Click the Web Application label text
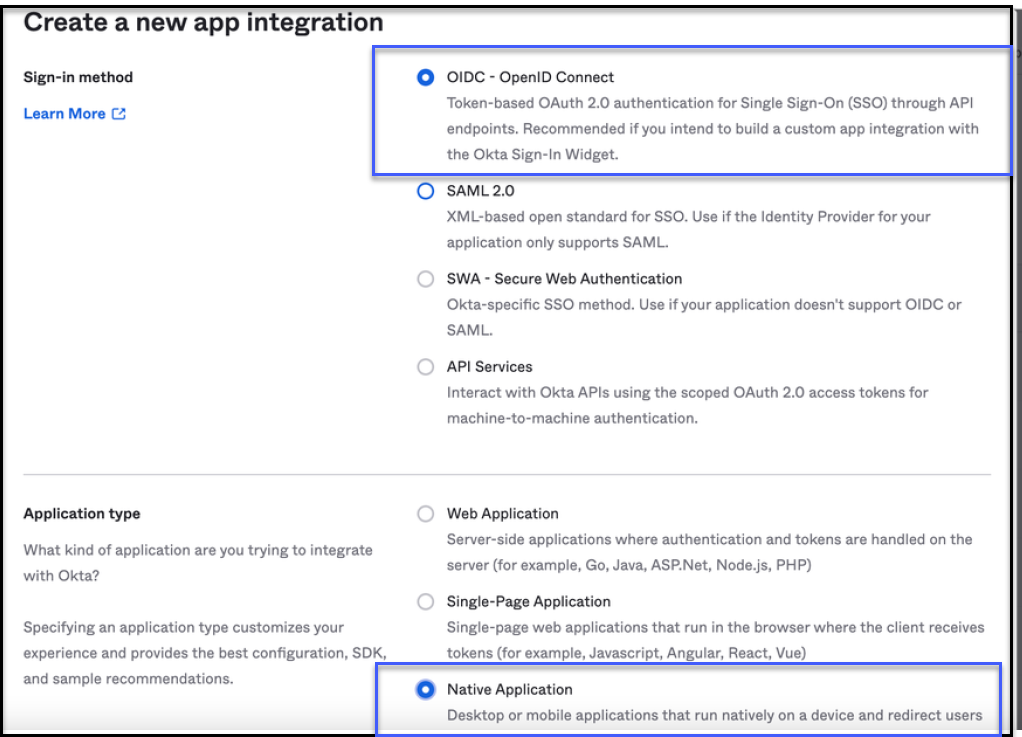Image resolution: width=1022 pixels, height=737 pixels. coord(503,513)
